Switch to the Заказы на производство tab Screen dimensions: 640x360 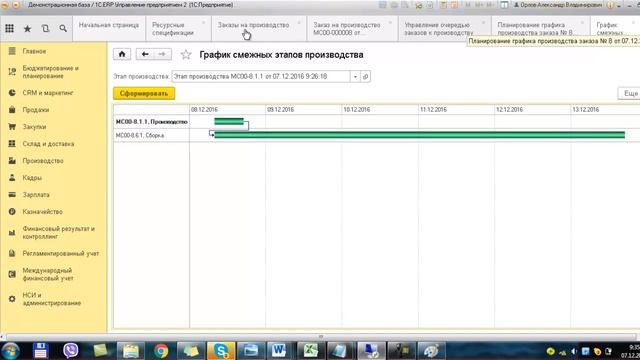[259, 28]
